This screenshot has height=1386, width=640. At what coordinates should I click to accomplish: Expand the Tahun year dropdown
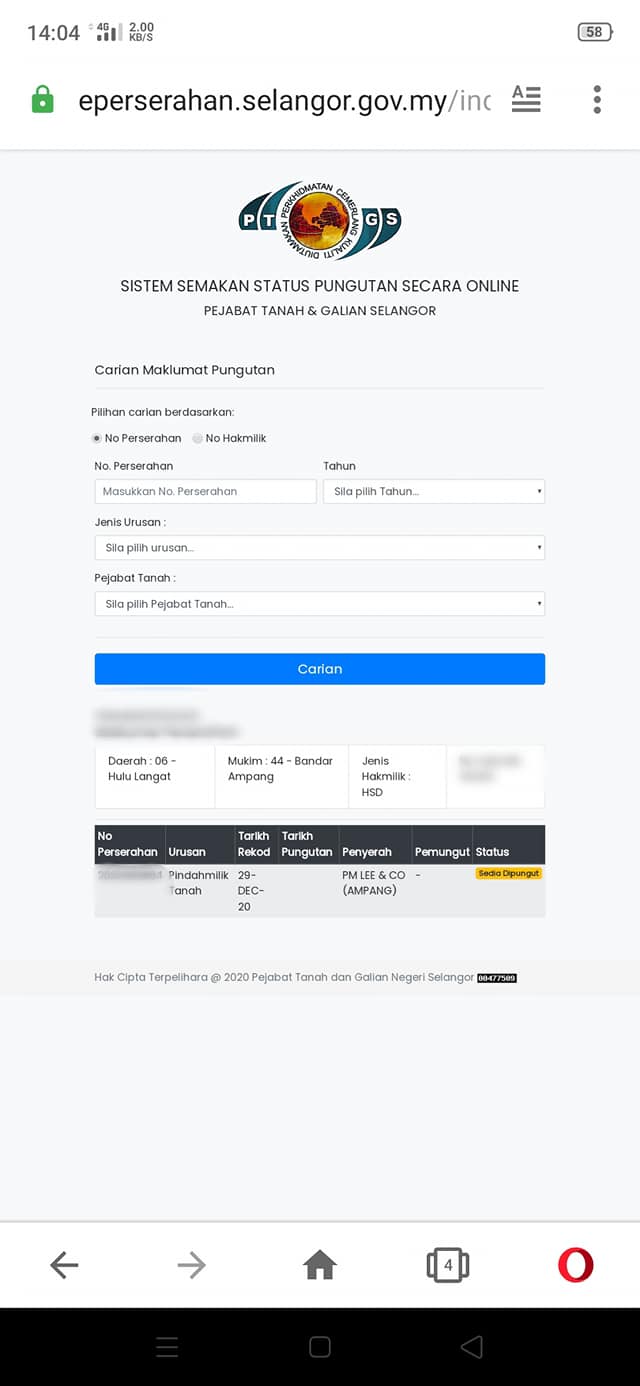coord(434,491)
